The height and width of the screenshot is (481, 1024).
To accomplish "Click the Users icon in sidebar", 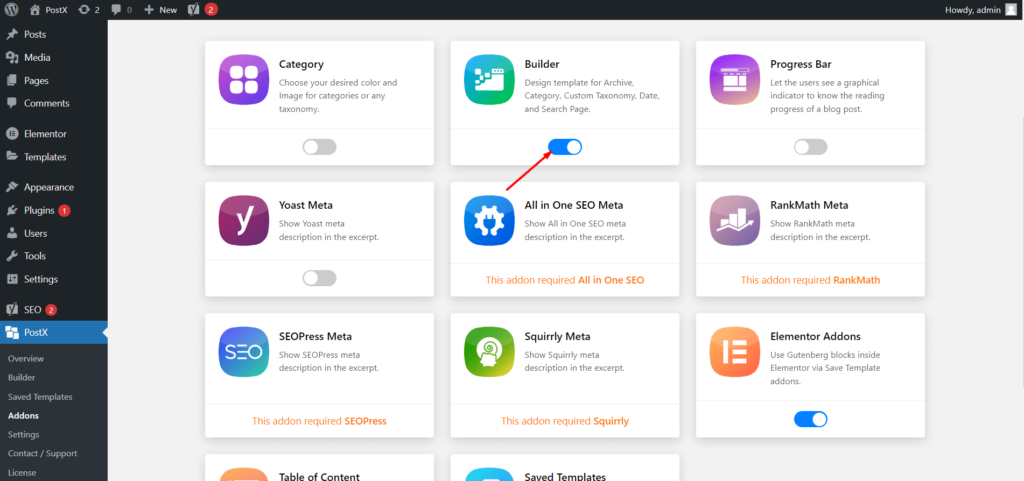I will click(x=12, y=233).
